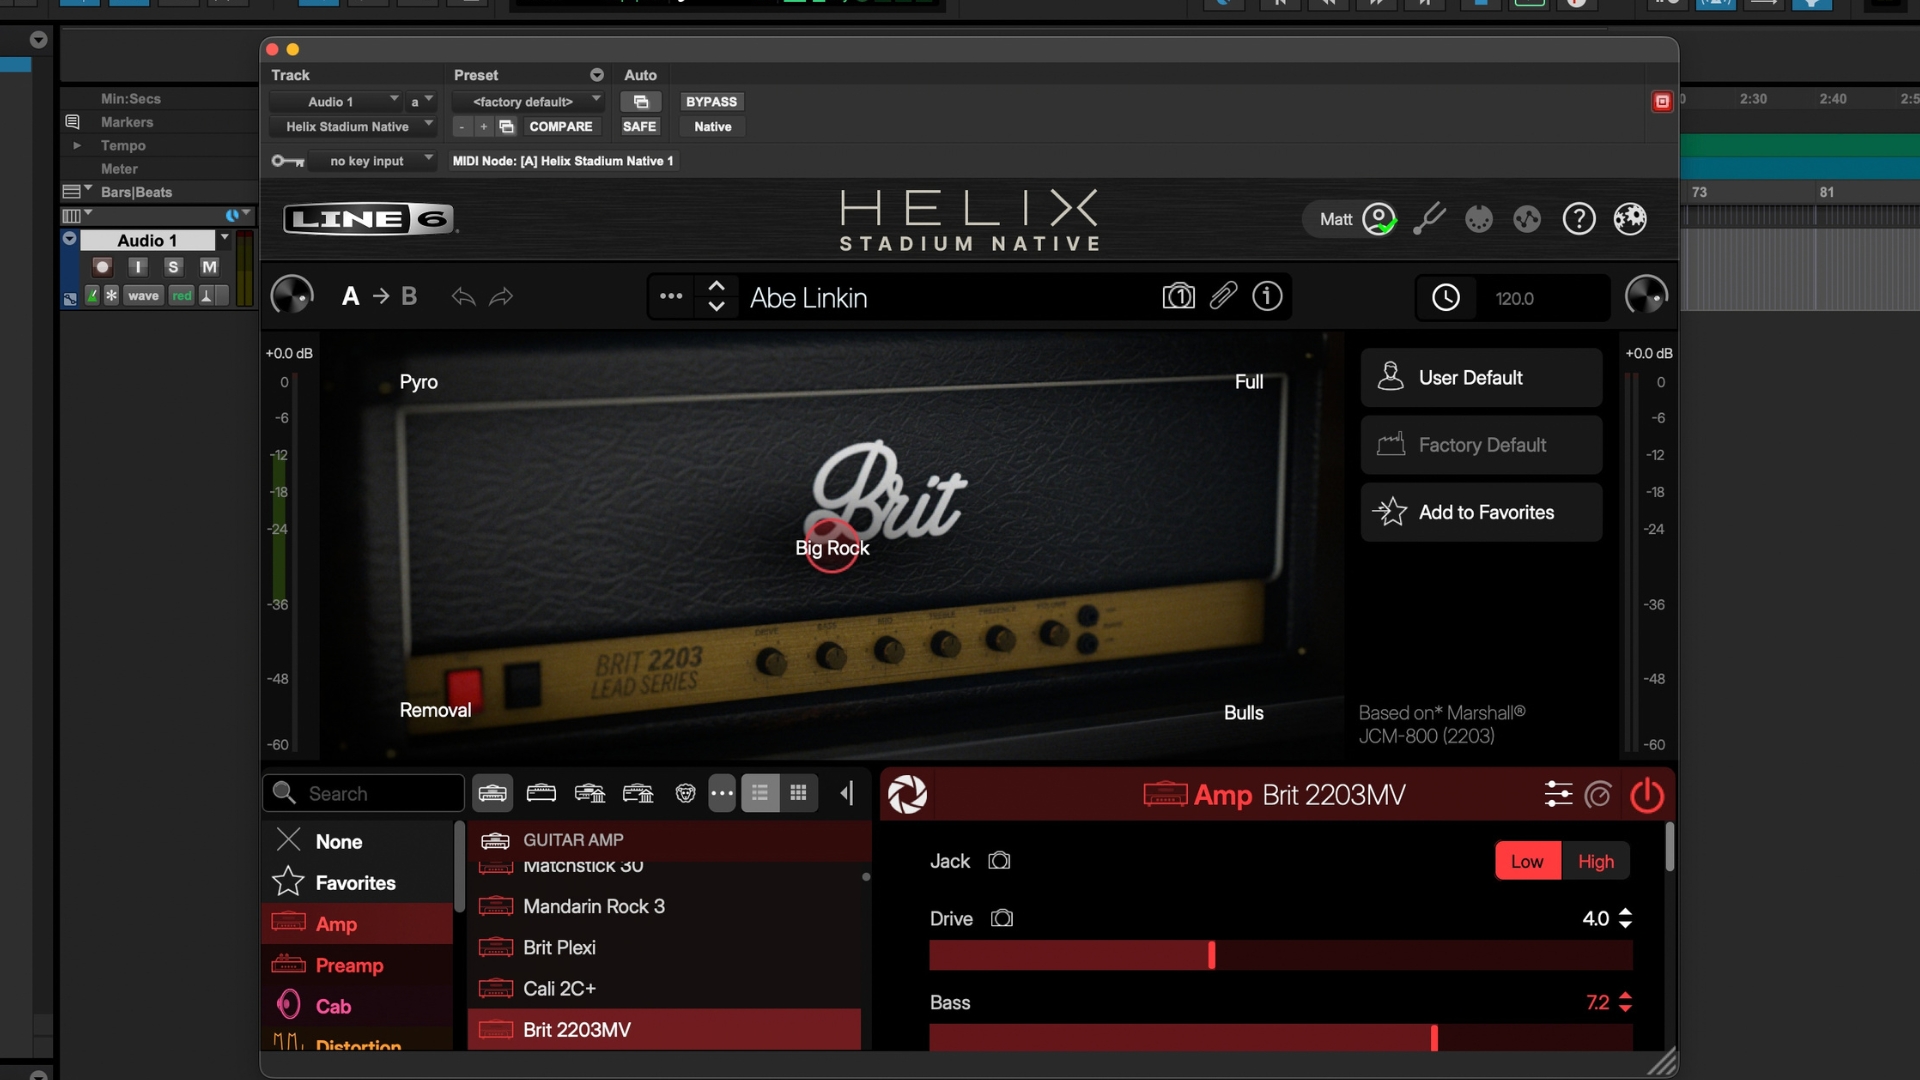Apply User Default settings
1920x1080 pixels.
pos(1481,378)
